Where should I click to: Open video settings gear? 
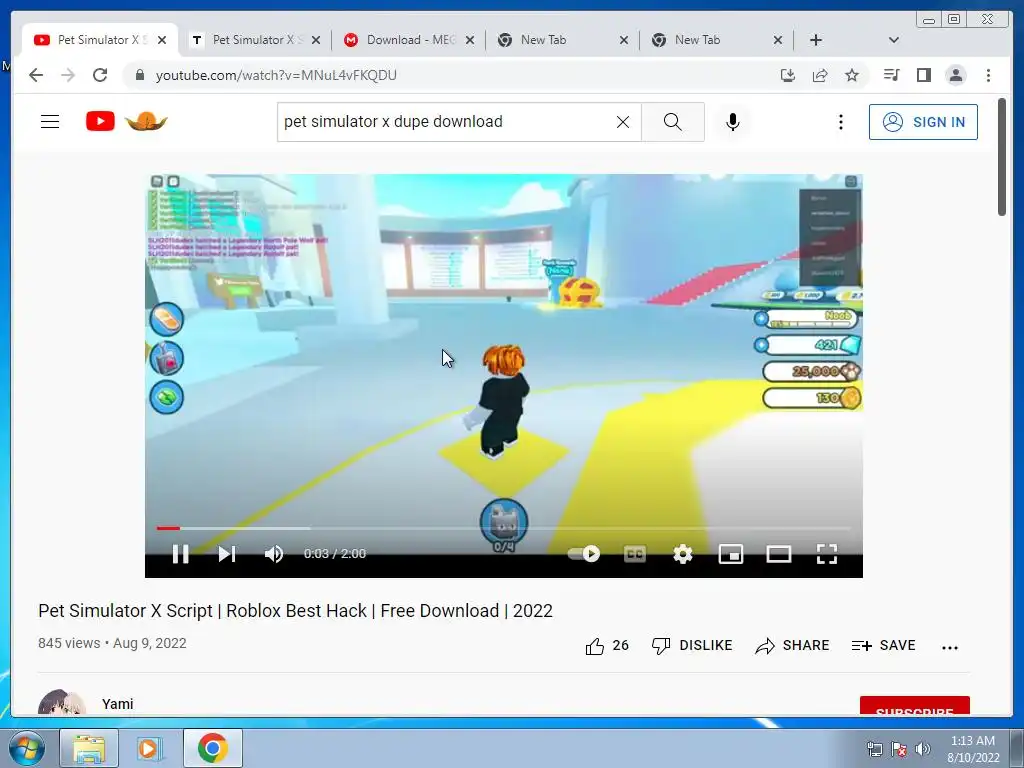(682, 554)
